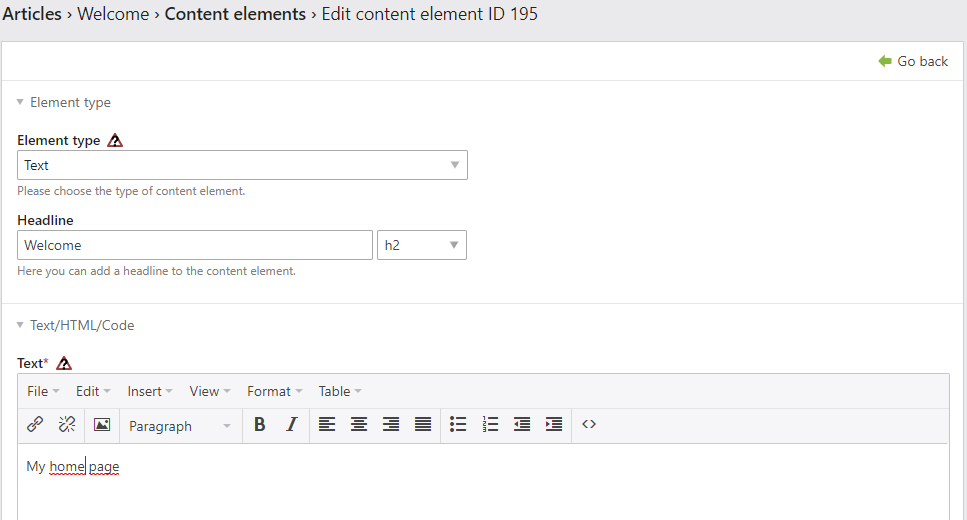Screen dimensions: 967x520
Task: Click warning icon next to Text label
Action: tap(64, 363)
